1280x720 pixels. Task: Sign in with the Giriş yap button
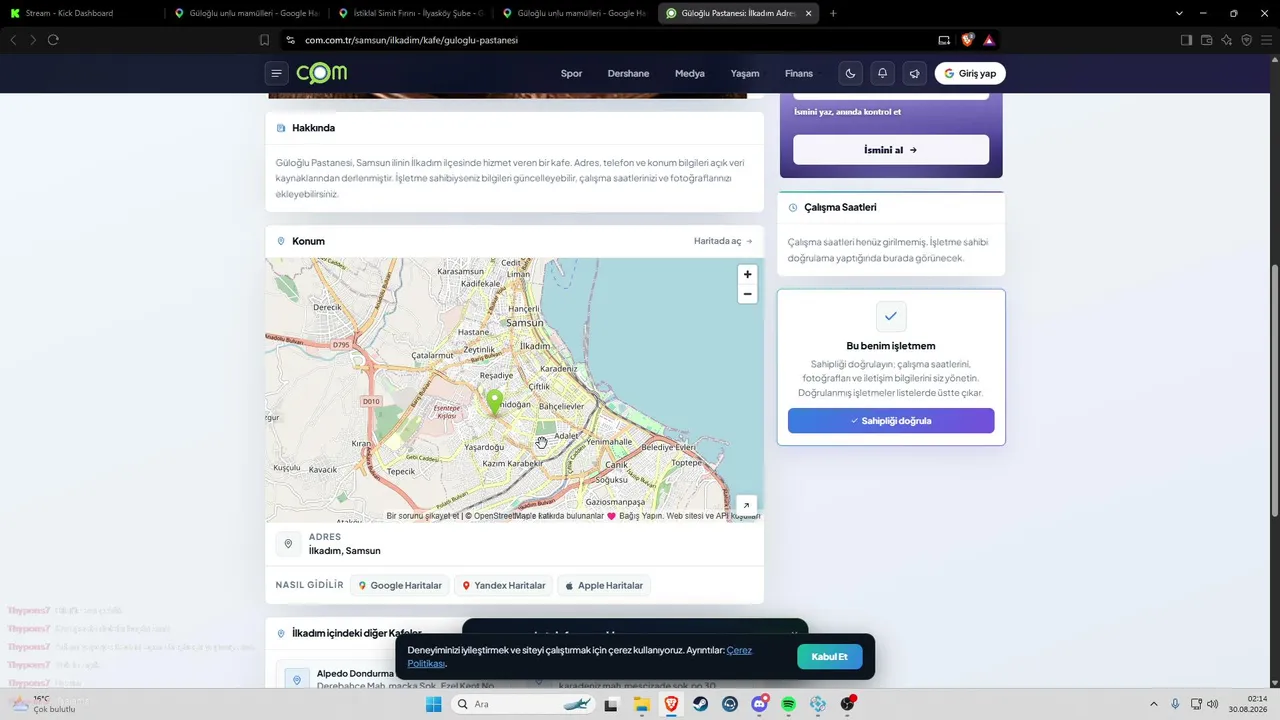point(970,73)
